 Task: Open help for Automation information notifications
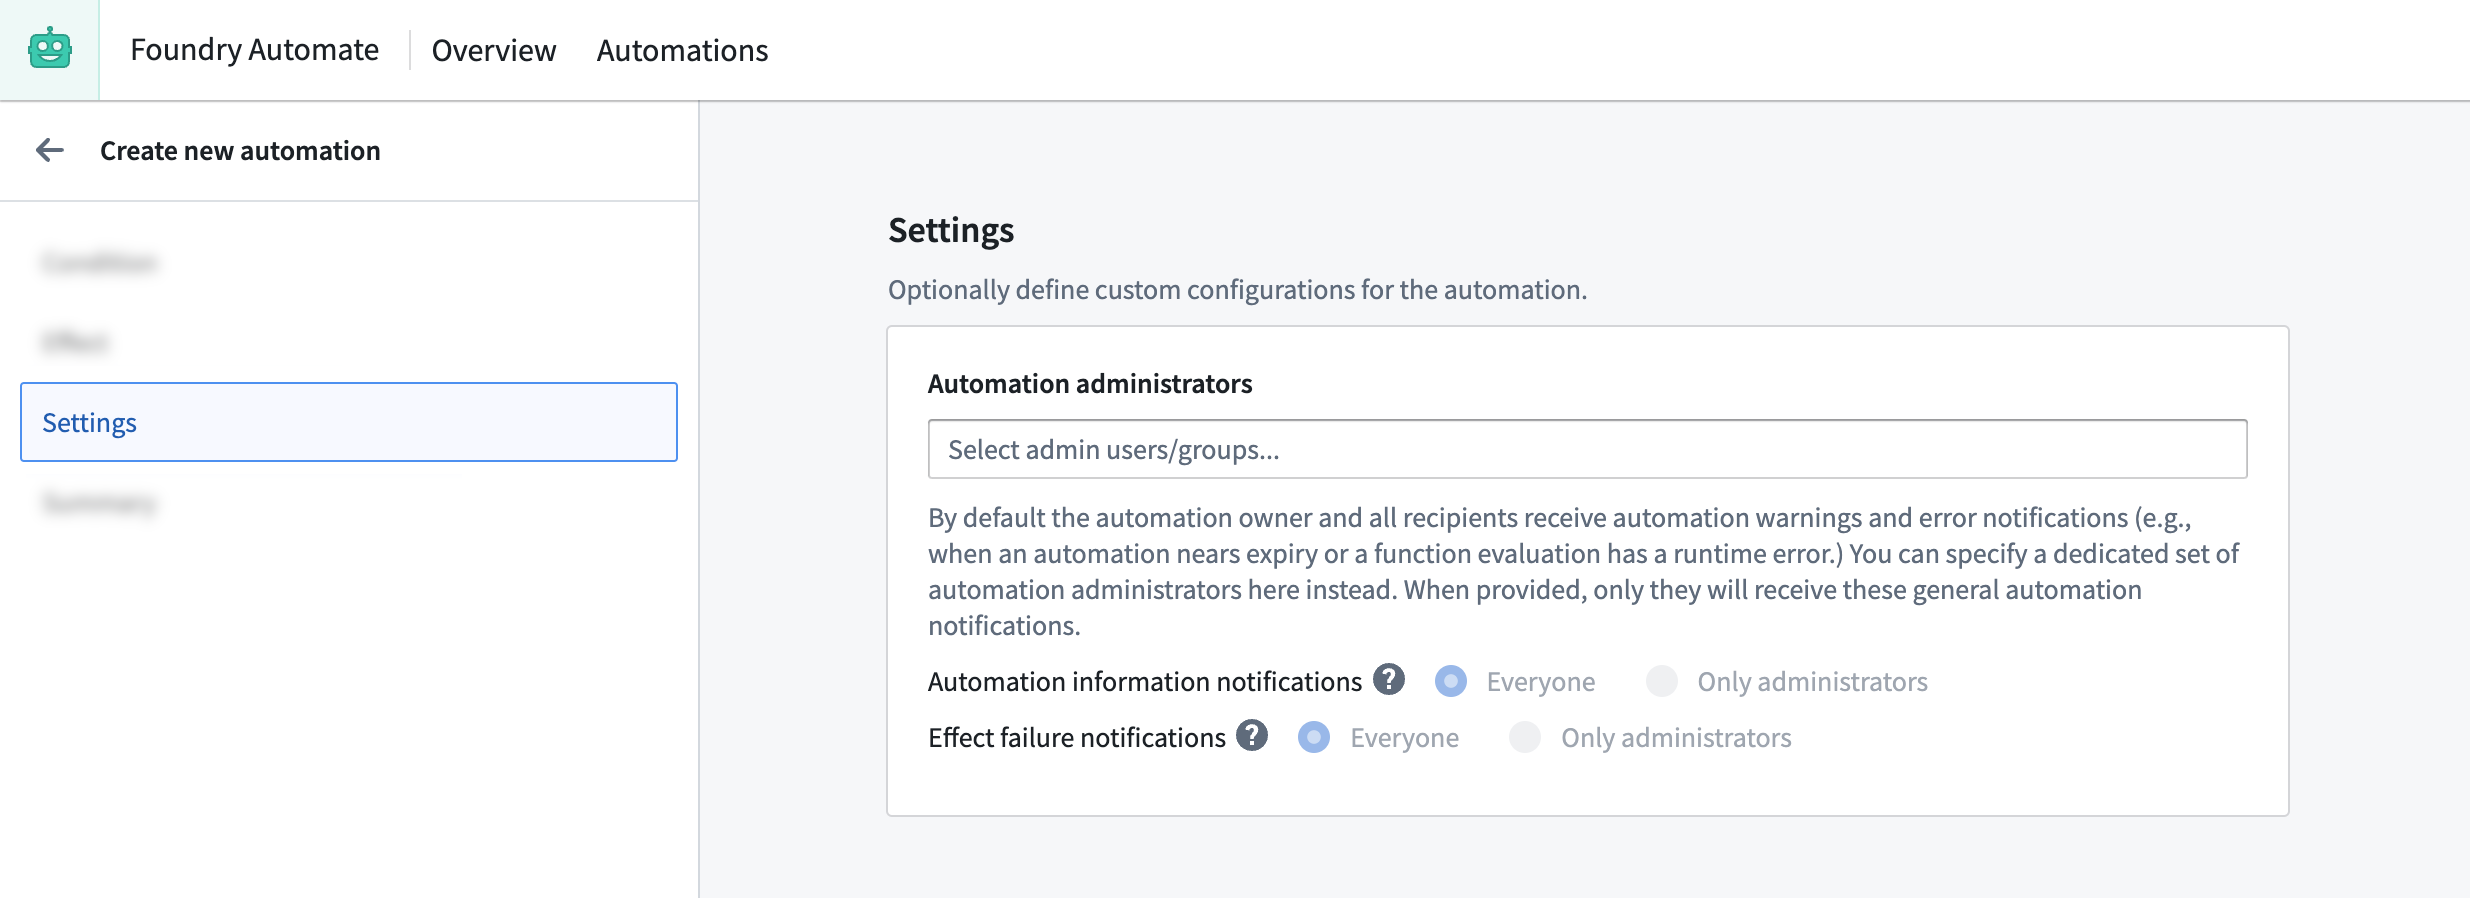[1389, 680]
